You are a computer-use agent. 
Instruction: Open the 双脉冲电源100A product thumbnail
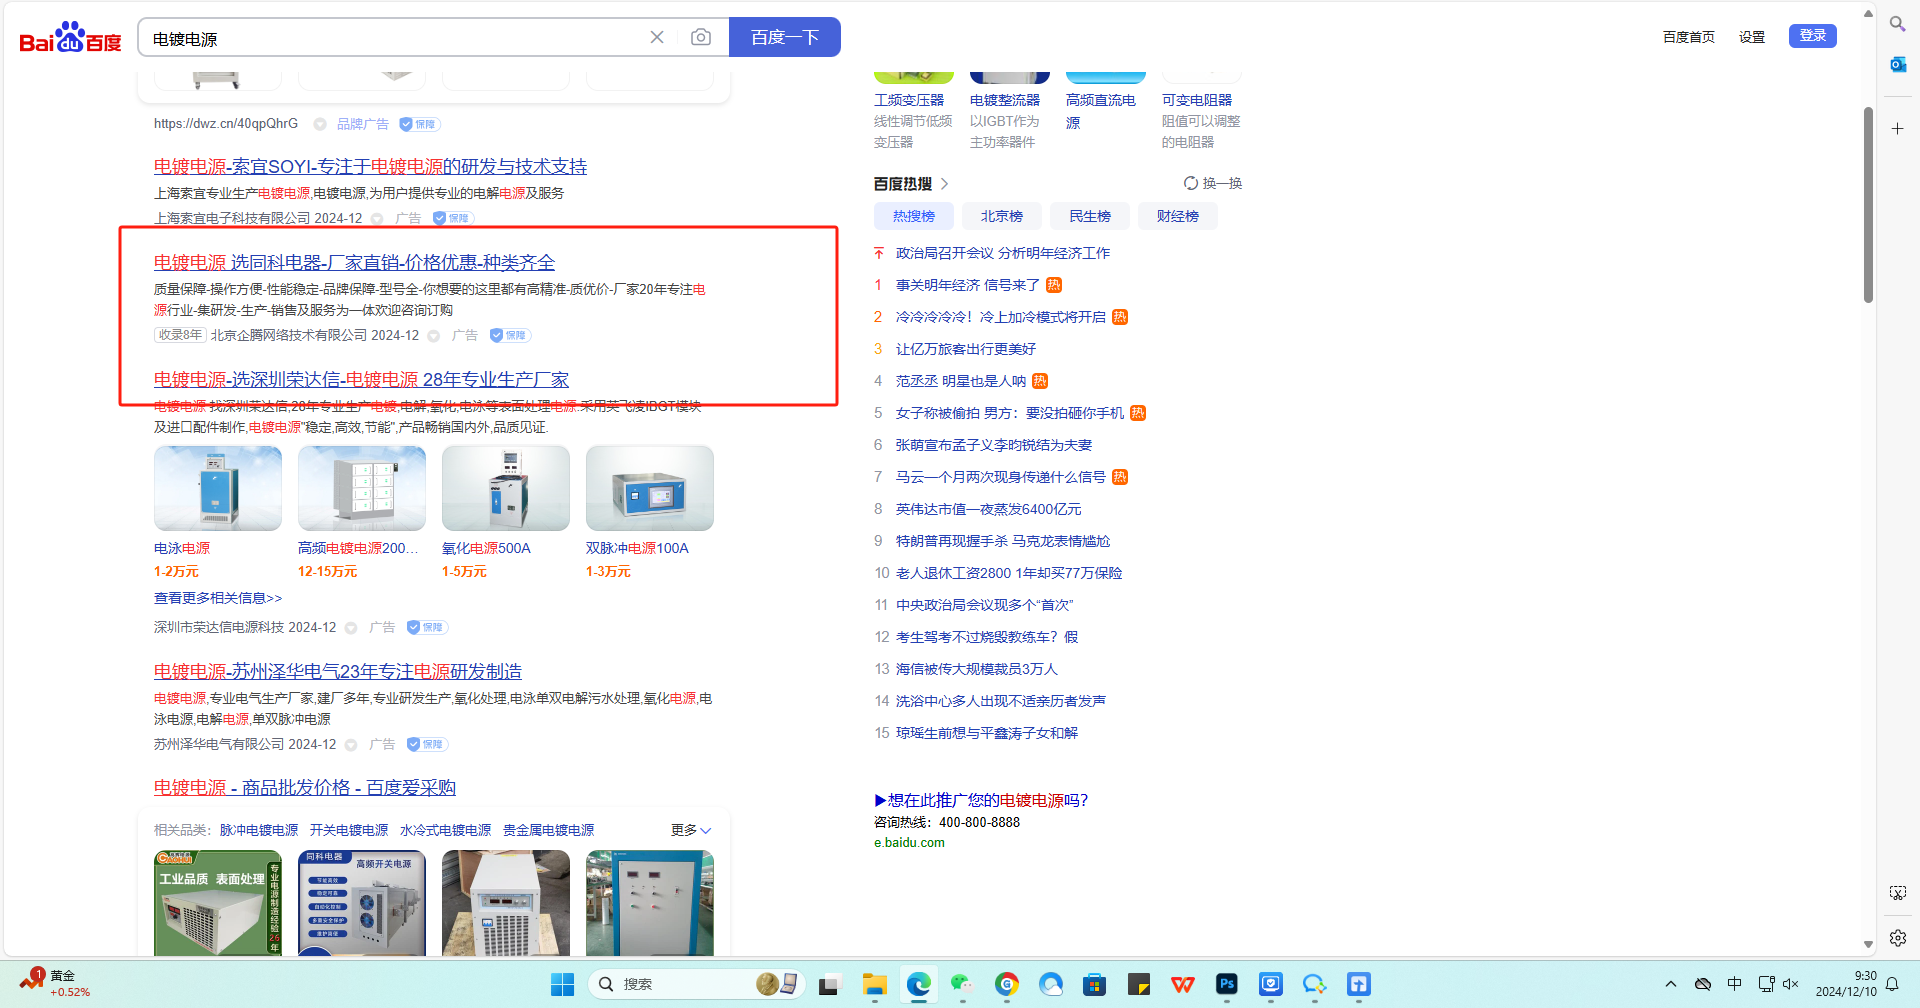click(x=650, y=488)
